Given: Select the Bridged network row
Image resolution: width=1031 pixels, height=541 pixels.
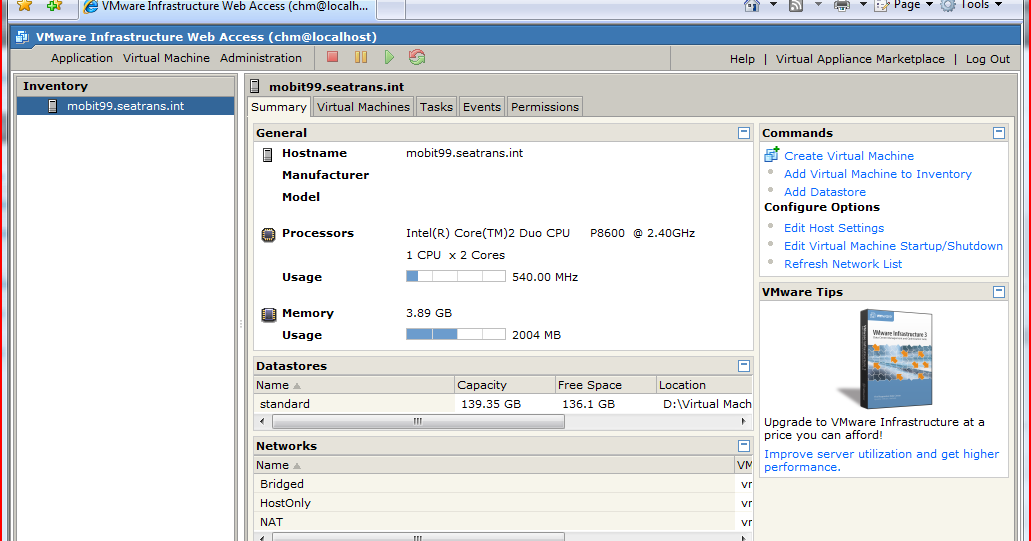Looking at the screenshot, I should (503, 484).
